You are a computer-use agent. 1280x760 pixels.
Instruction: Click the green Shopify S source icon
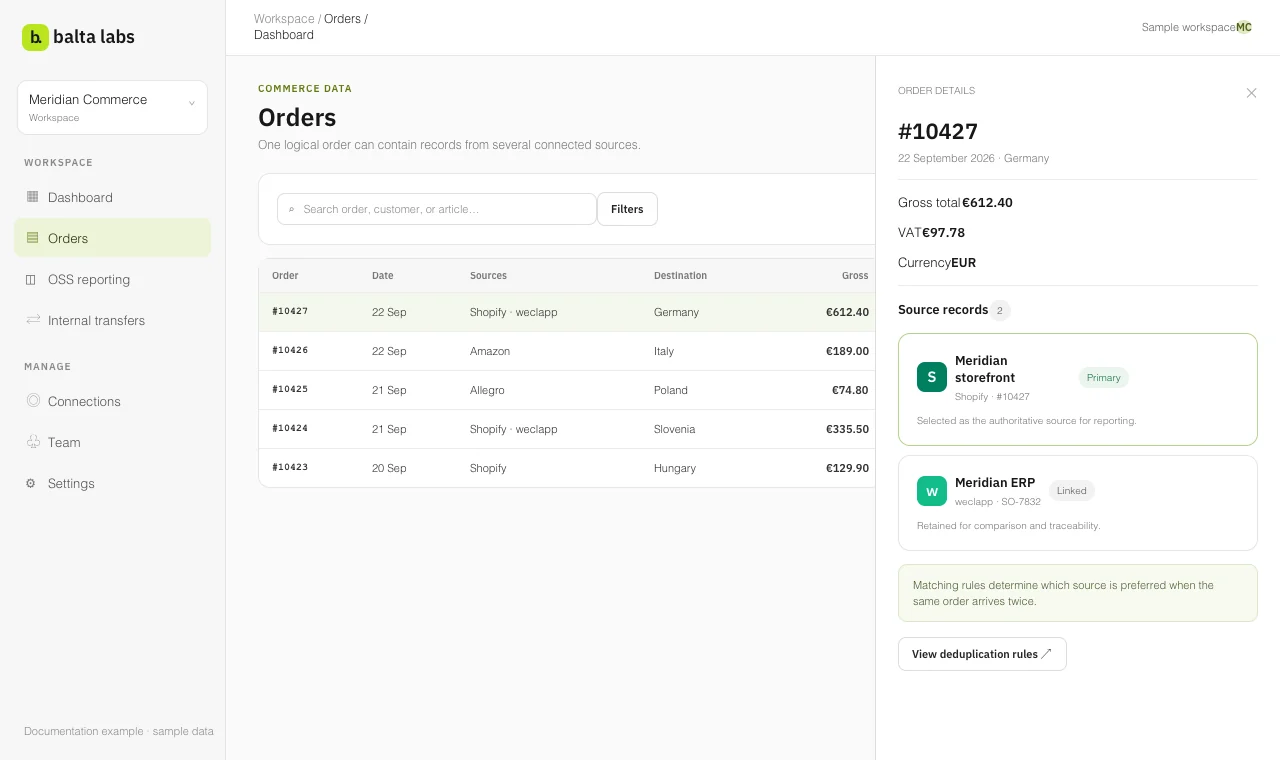[x=932, y=377]
